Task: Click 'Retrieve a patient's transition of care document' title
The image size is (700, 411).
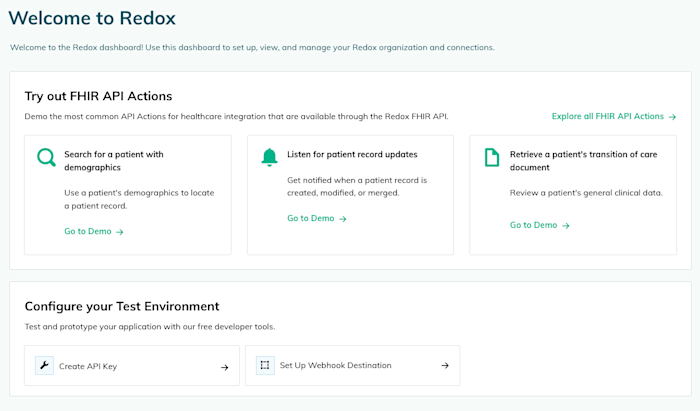Action: coord(583,161)
